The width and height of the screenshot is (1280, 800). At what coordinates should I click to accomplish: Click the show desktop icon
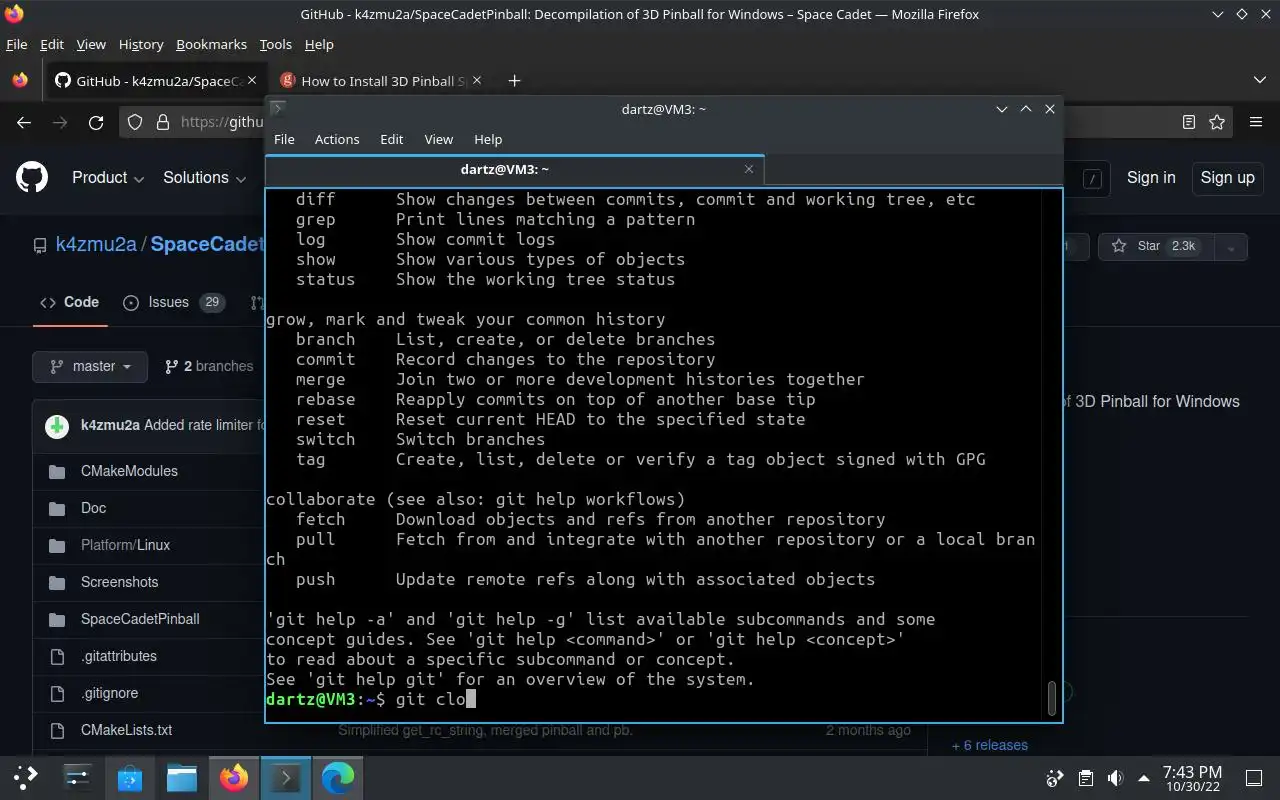(x=1254, y=778)
